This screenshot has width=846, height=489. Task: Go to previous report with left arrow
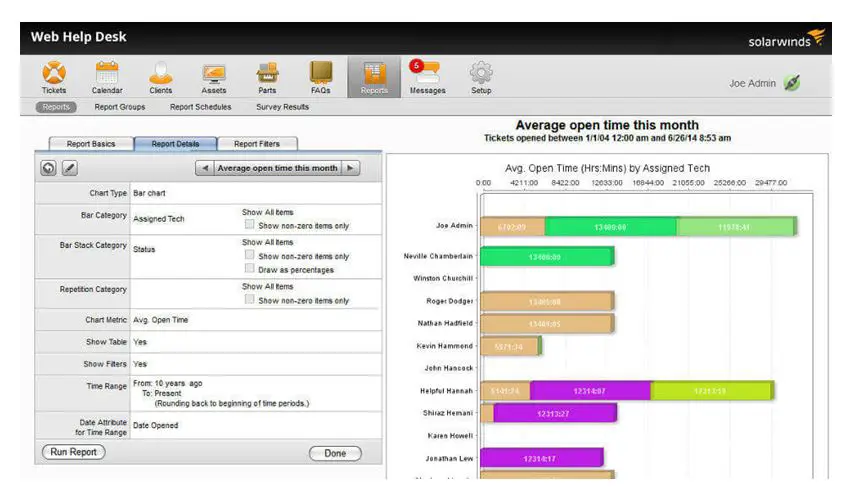(204, 168)
